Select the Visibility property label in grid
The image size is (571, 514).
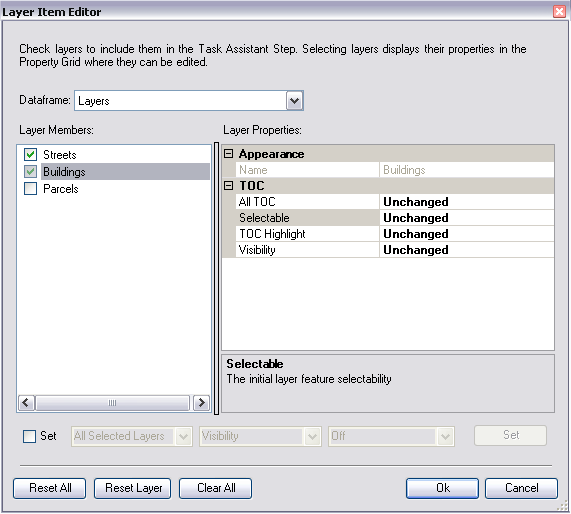(257, 250)
